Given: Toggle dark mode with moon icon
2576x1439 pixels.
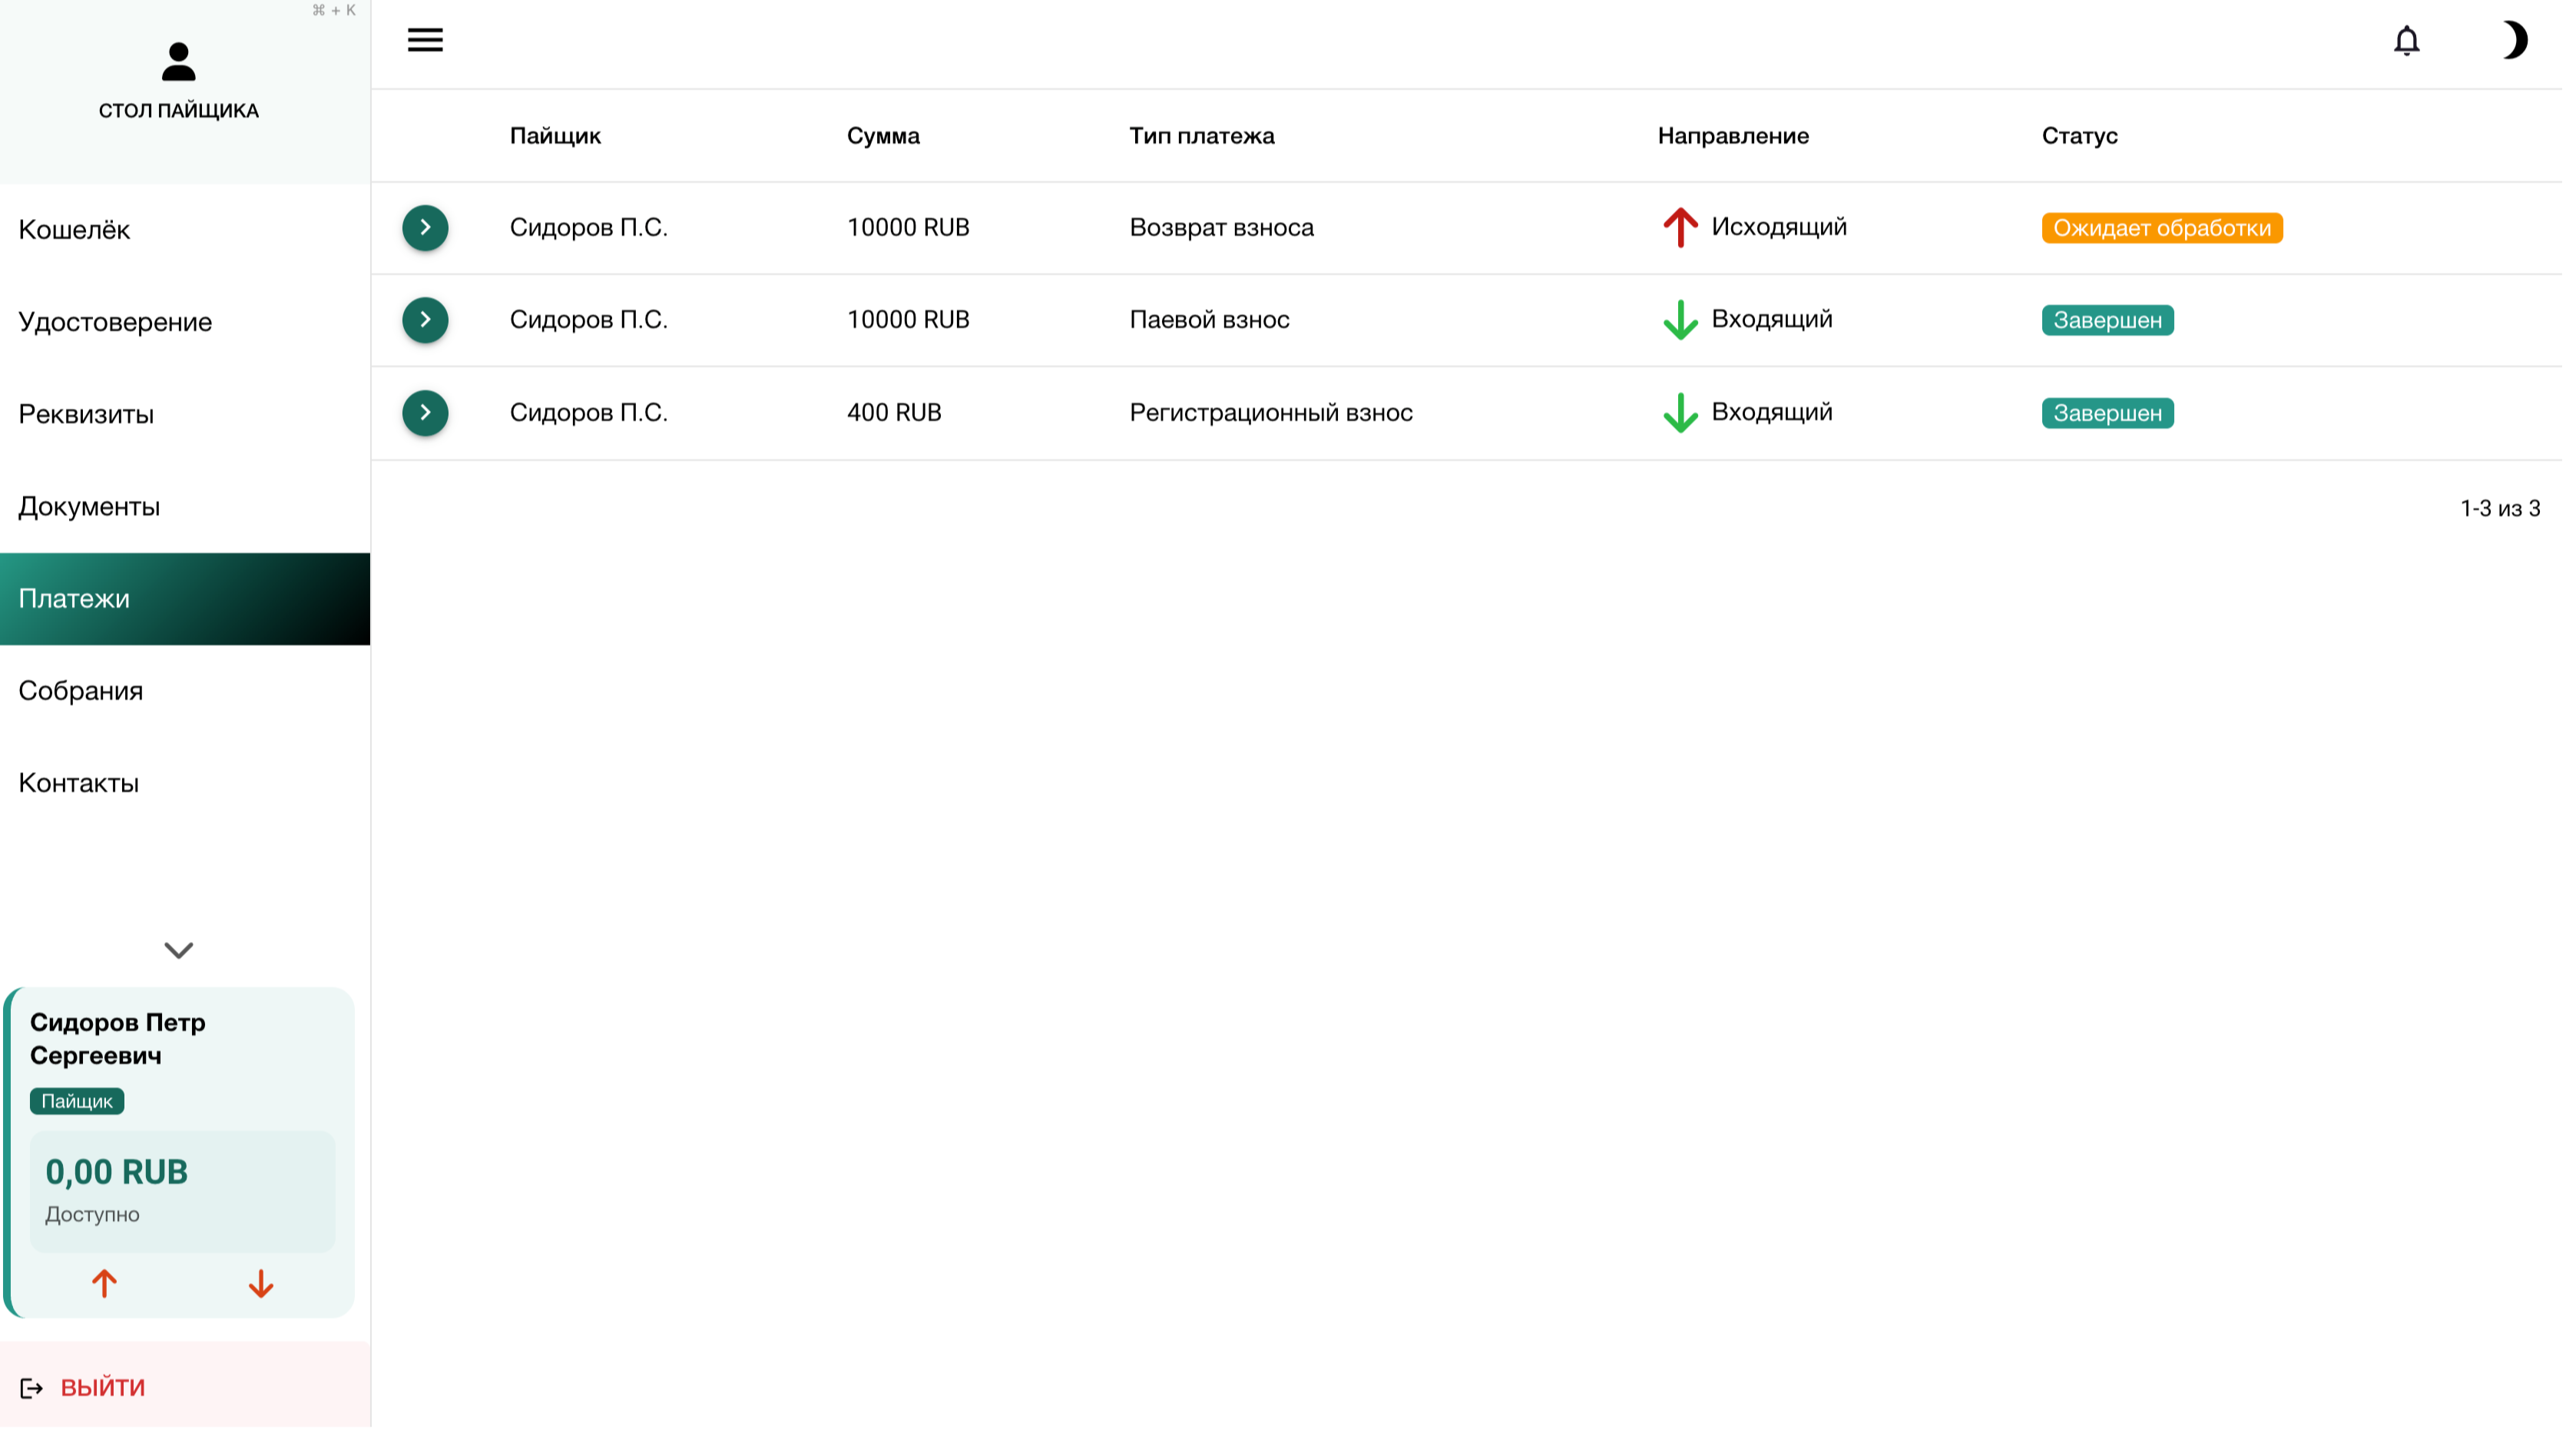Looking at the screenshot, I should [x=2514, y=40].
